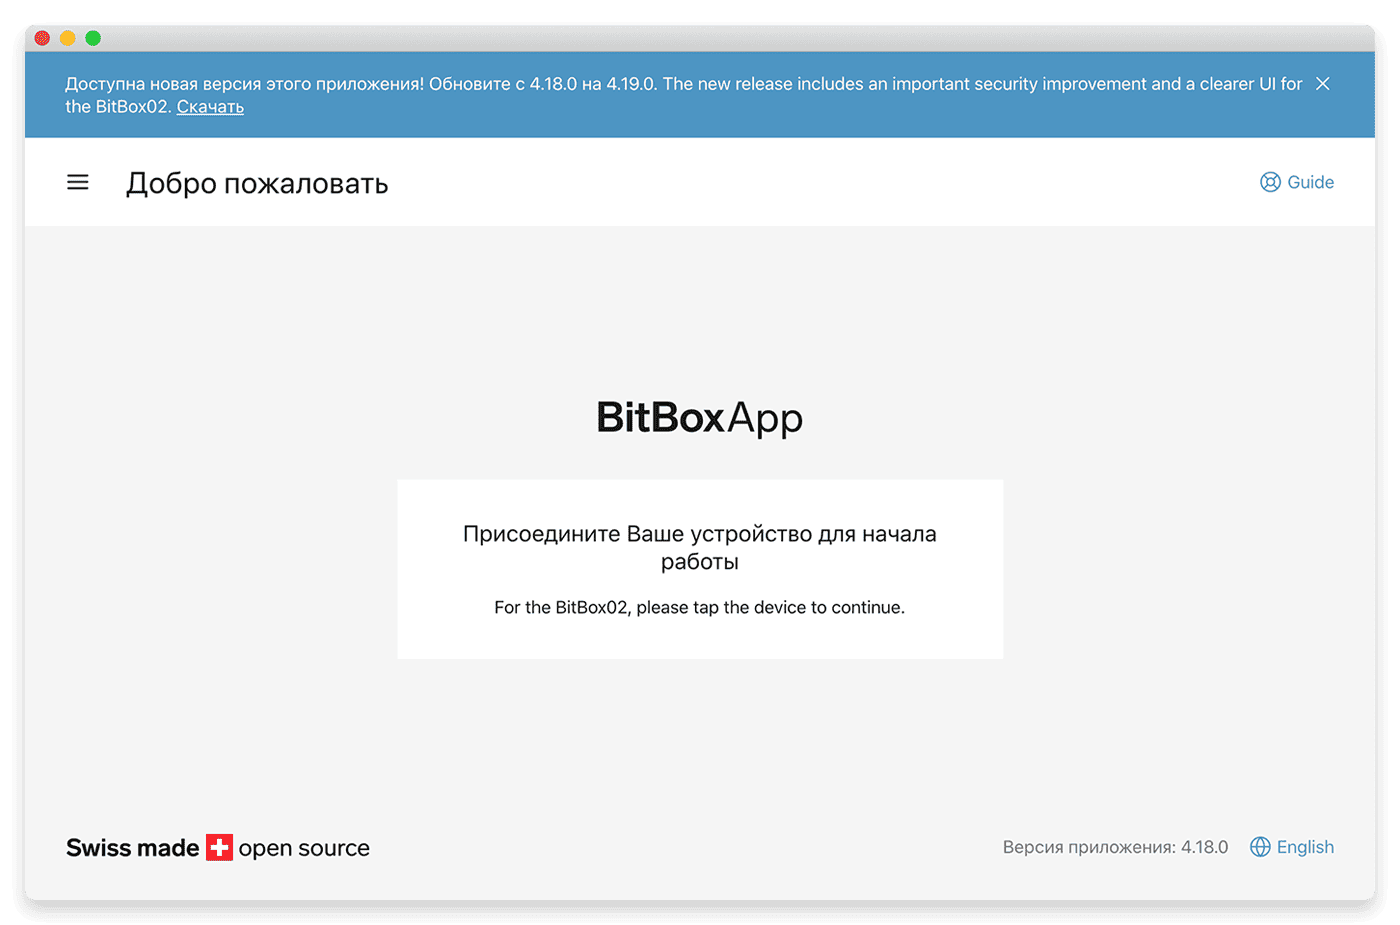Image resolution: width=1400 pixels, height=925 pixels.
Task: Click the Swiss made label
Action: 133,848
